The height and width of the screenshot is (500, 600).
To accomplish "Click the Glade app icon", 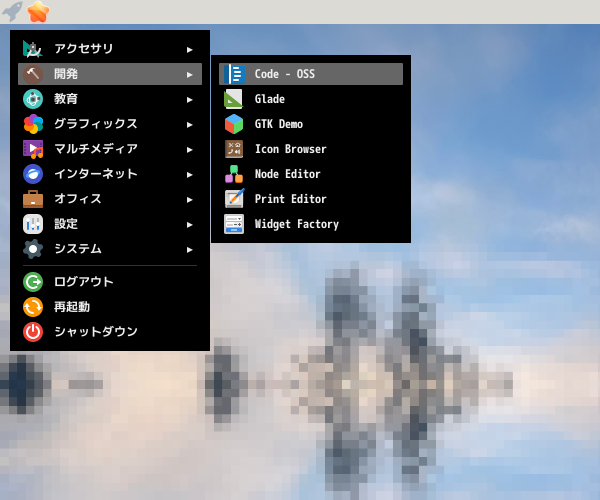I will (x=234, y=99).
